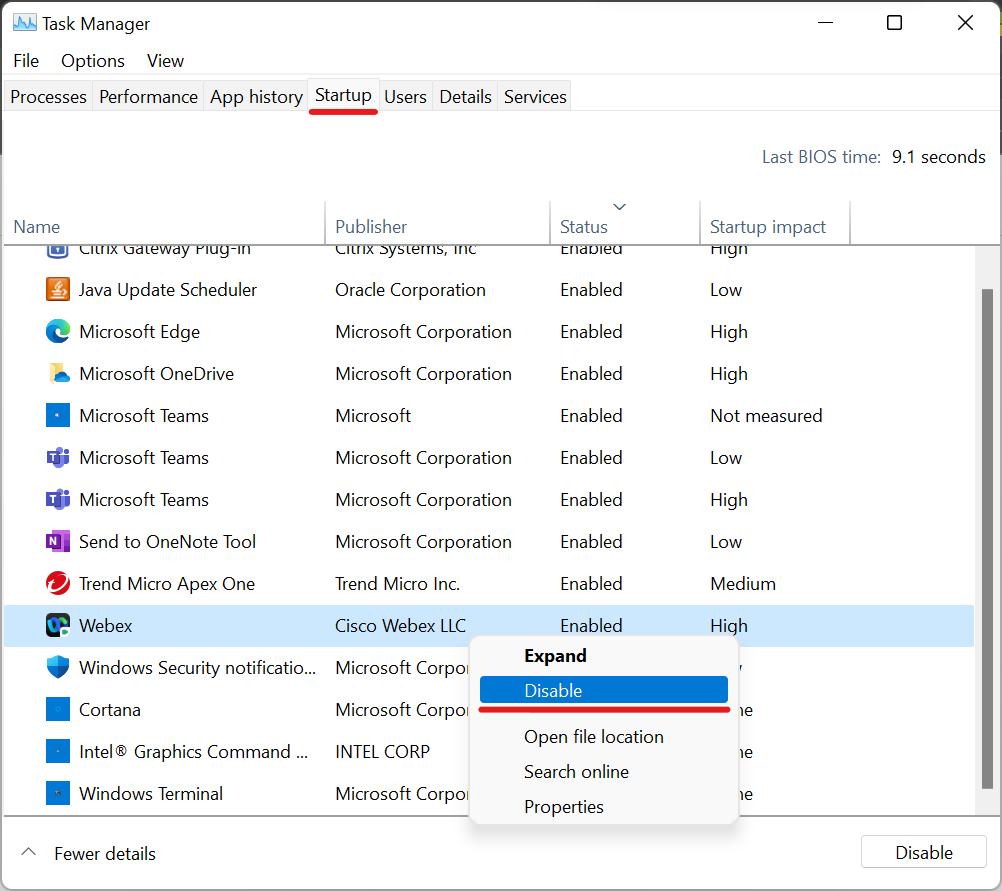Click the Windows Terminal icon
The height and width of the screenshot is (891, 1002).
click(58, 793)
